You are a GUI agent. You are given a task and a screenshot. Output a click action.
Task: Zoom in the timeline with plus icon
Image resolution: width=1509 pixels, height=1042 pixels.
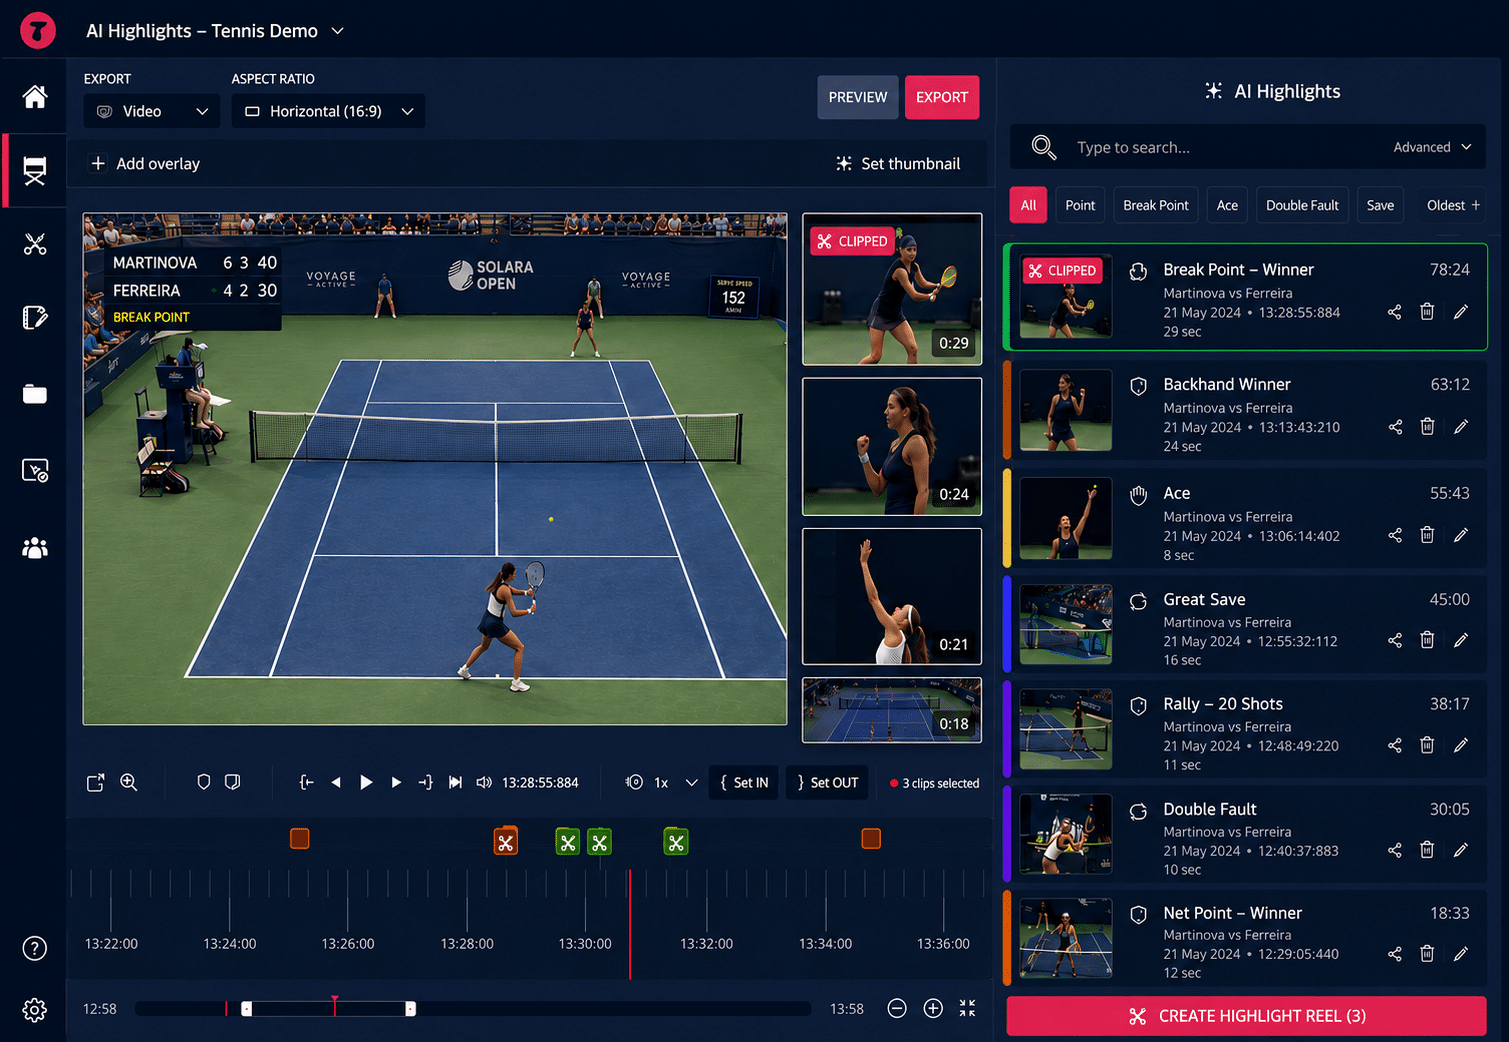click(933, 1008)
